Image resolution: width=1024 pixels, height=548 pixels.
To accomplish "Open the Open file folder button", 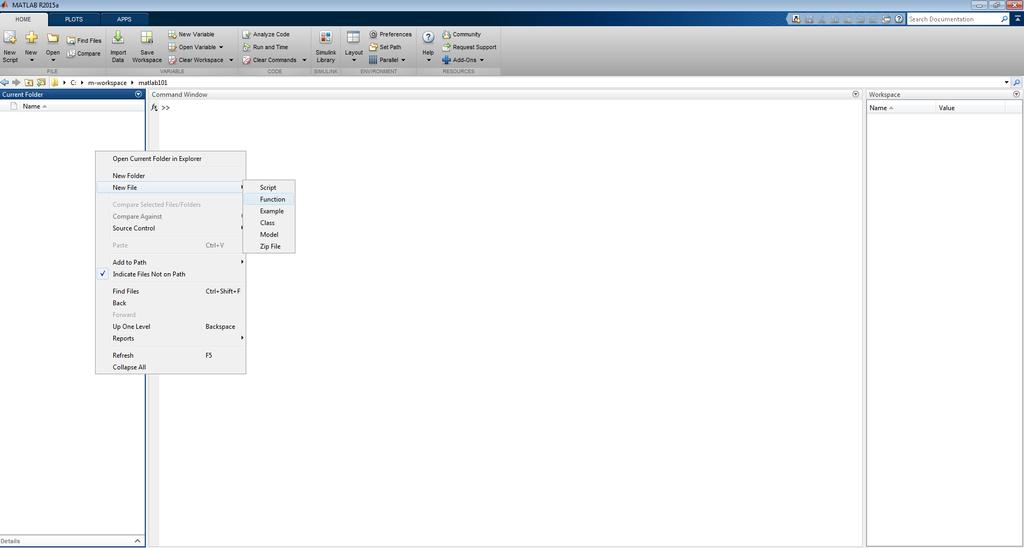I will click(53, 46).
